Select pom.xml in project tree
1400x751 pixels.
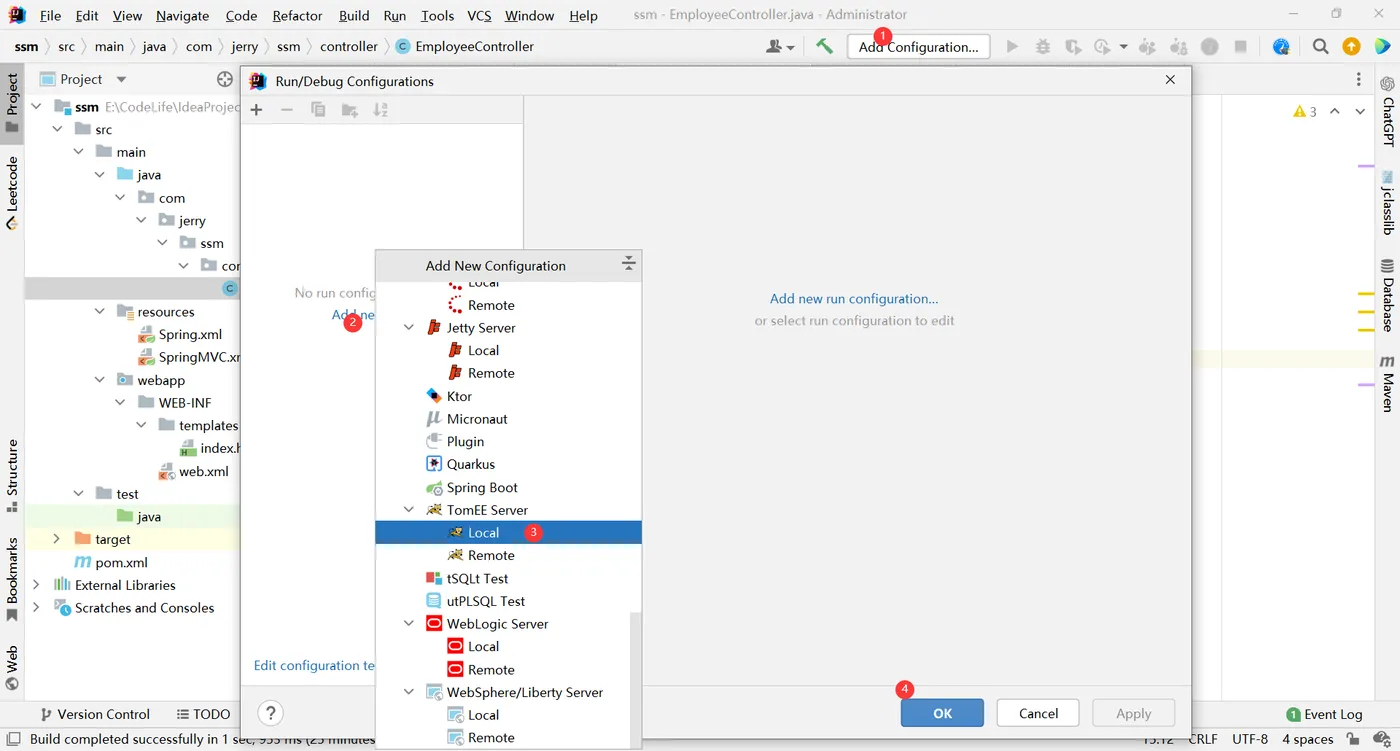(121, 562)
